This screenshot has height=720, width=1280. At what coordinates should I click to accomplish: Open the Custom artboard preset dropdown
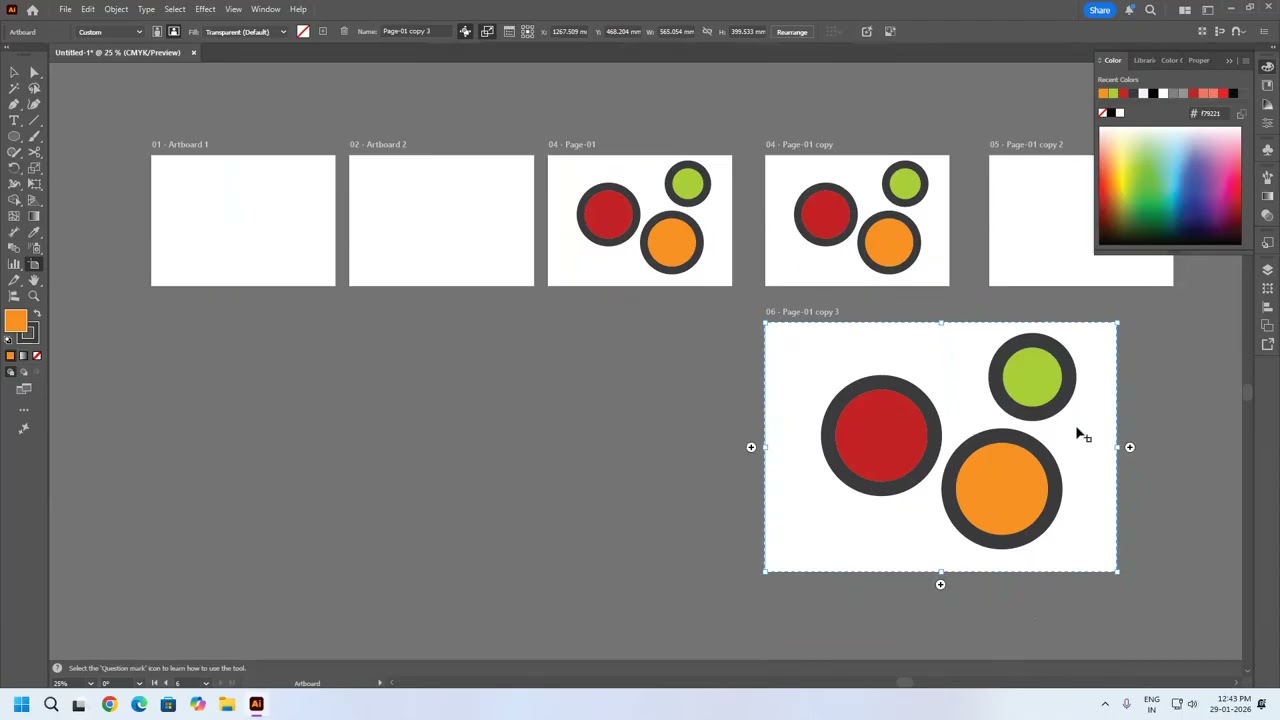[110, 32]
